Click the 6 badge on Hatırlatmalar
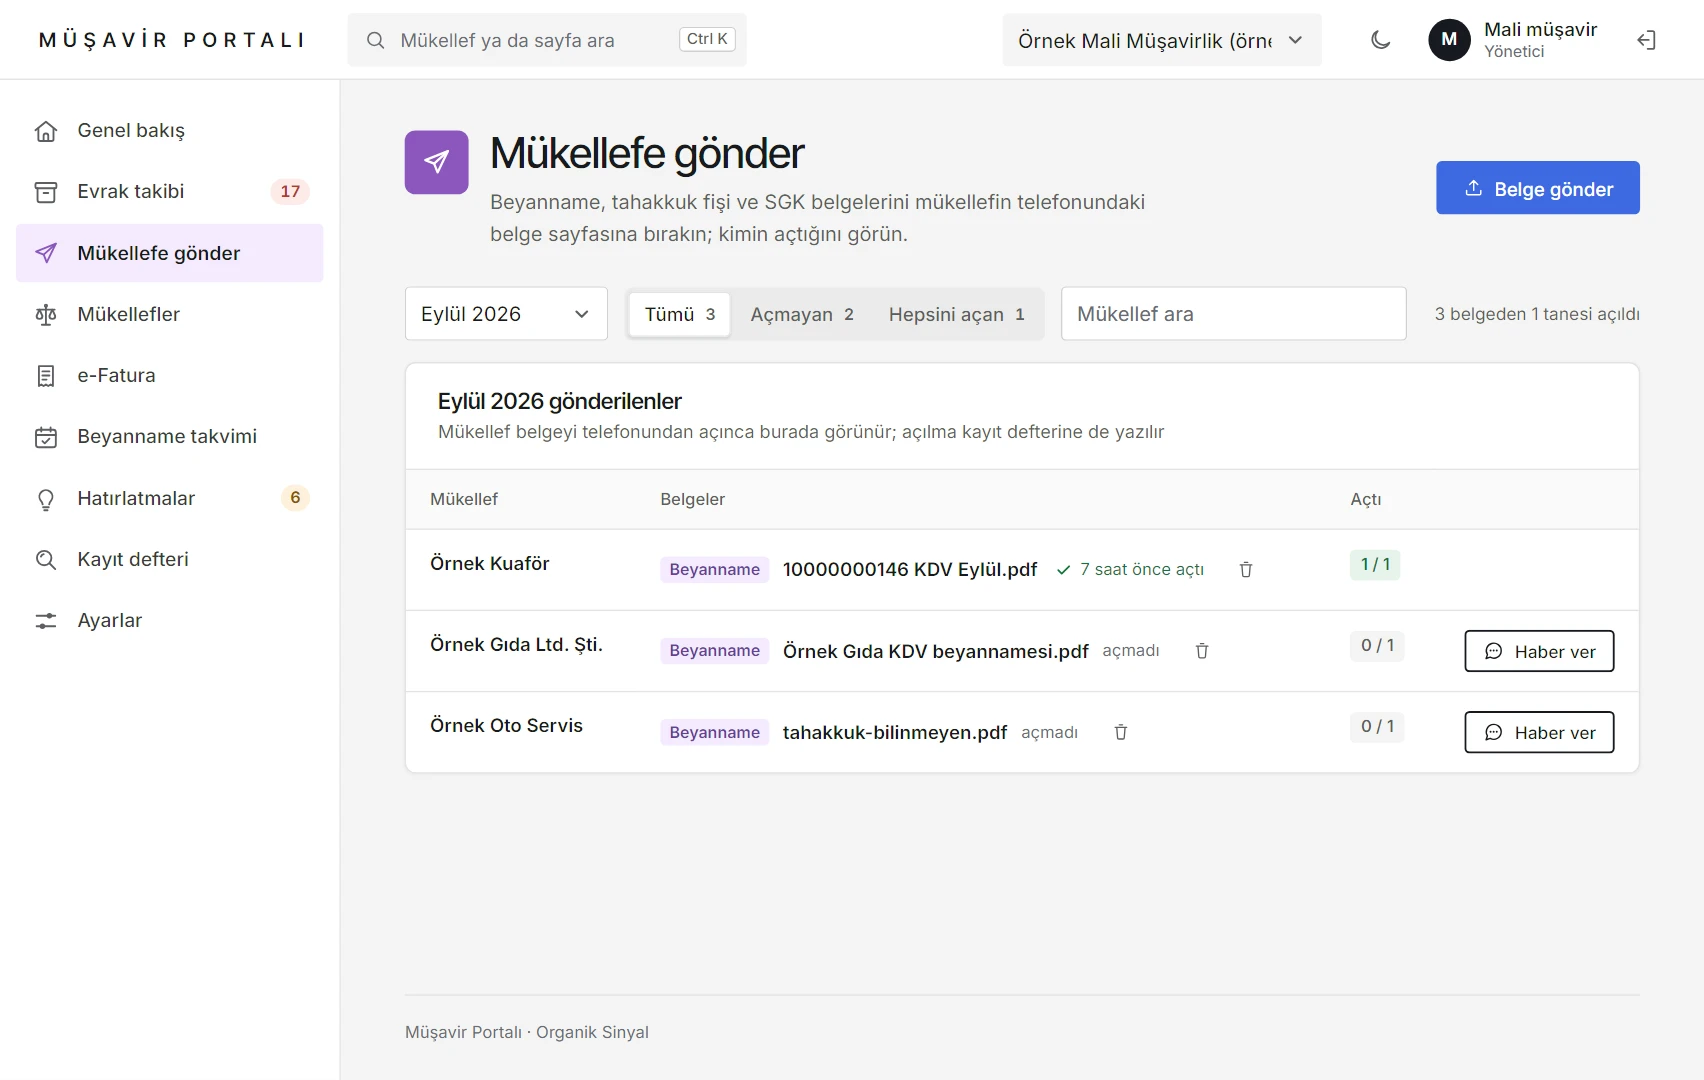This screenshot has width=1704, height=1080. tap(295, 498)
